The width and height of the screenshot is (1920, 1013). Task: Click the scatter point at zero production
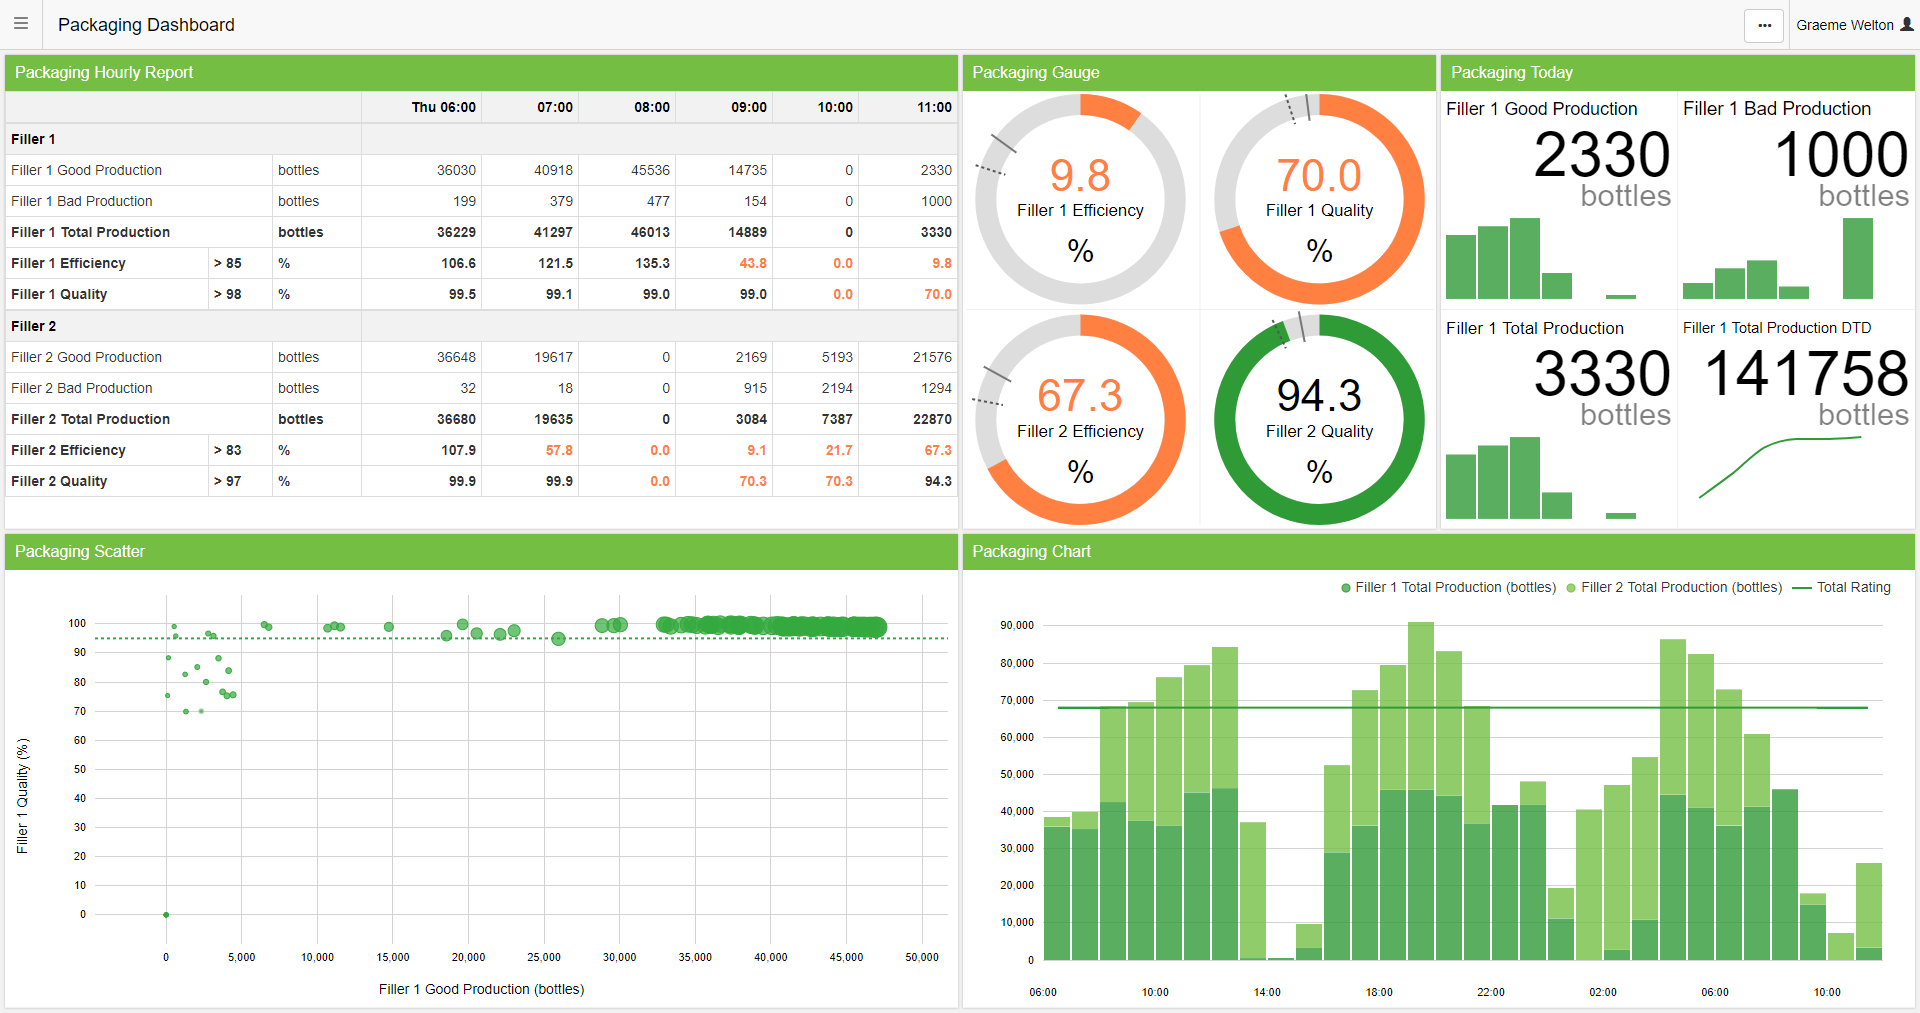coord(166,915)
